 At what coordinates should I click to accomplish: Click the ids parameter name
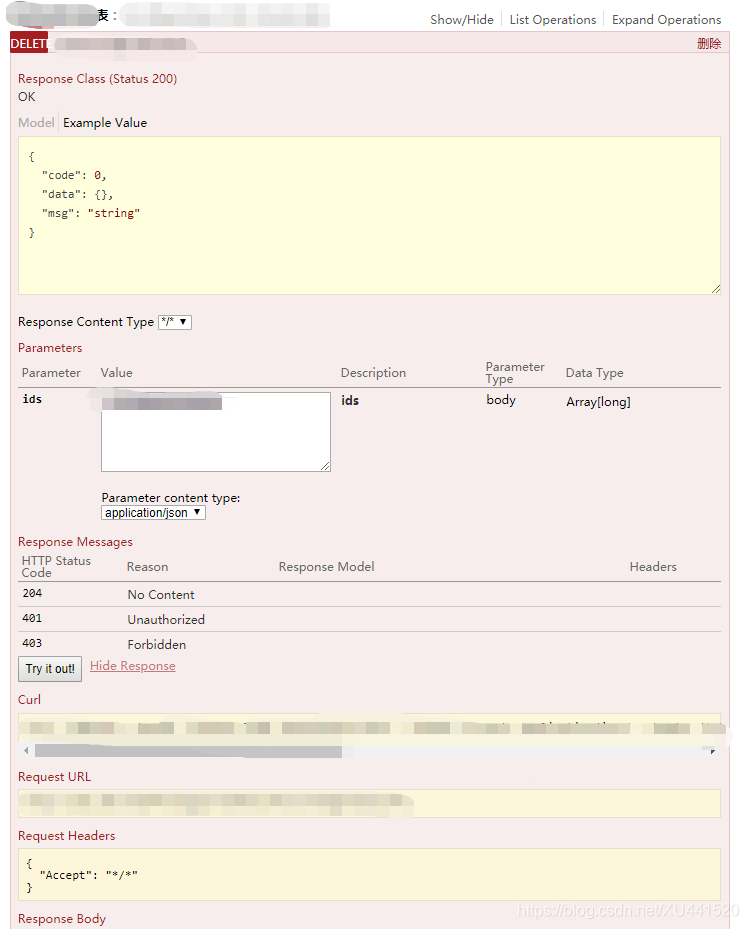(x=32, y=399)
